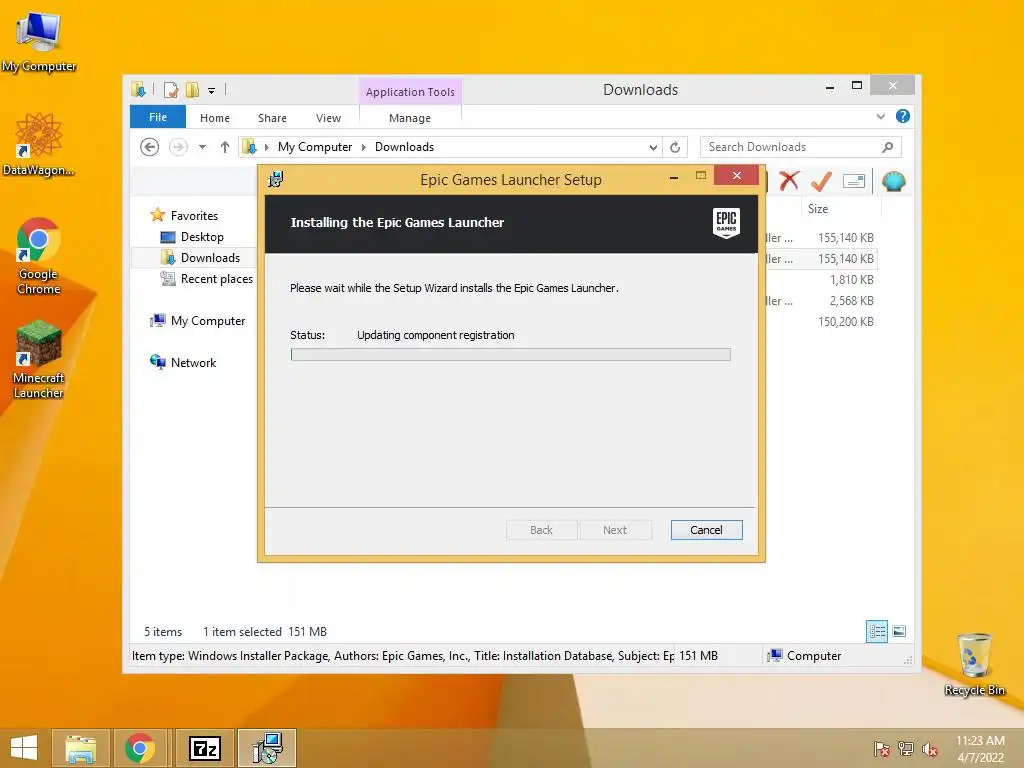This screenshot has height=768, width=1024.
Task: Click the disabled Back button in Setup
Action: (541, 530)
